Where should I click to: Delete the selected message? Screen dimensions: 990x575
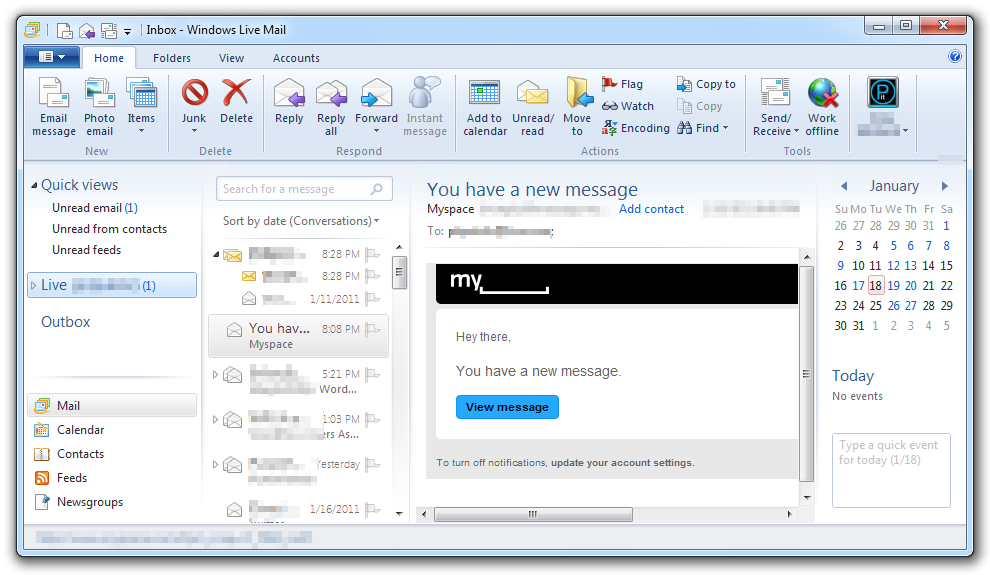click(236, 101)
